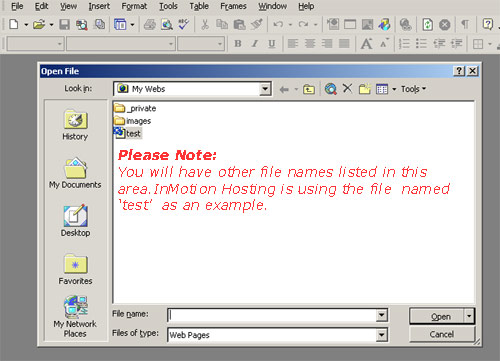Click the Preview in Browser icon
Viewport: 500px width, 361px height.
167,25
